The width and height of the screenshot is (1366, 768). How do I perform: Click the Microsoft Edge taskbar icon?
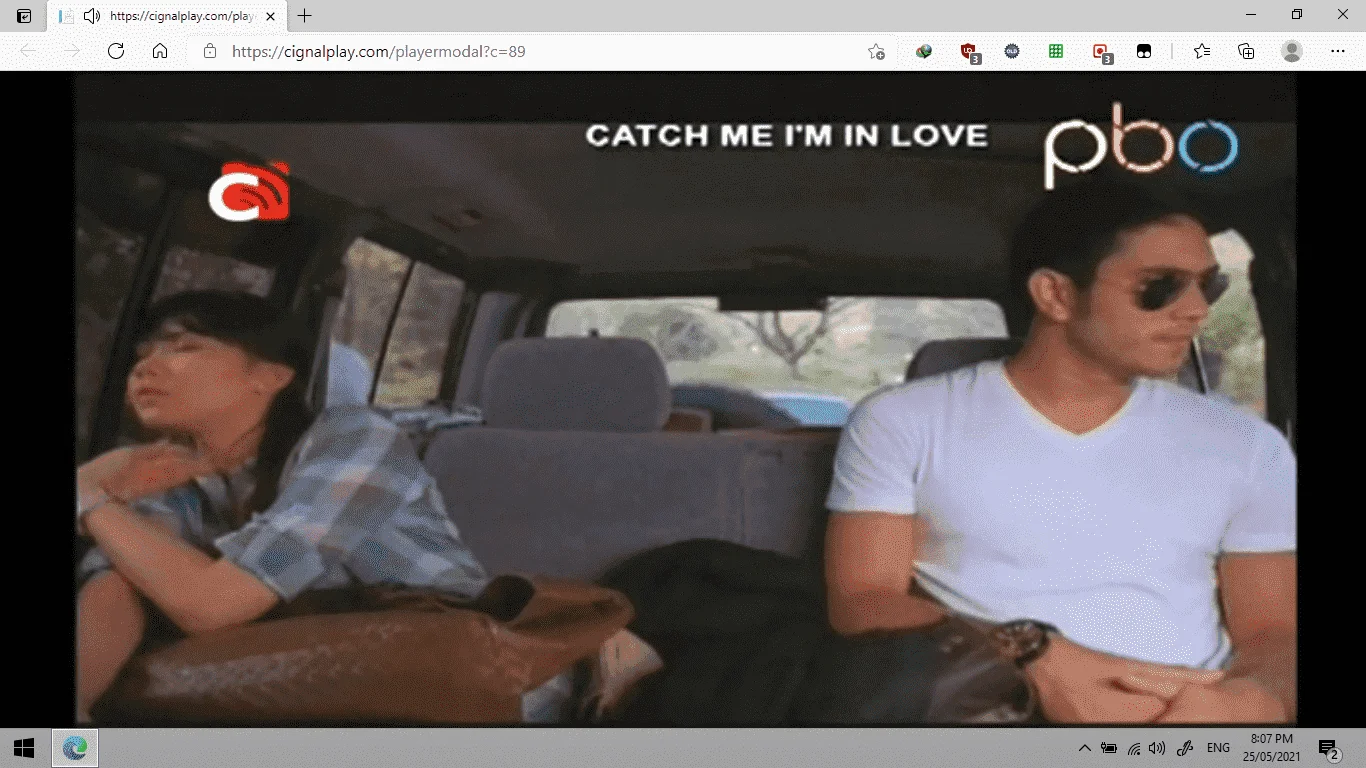coord(74,747)
